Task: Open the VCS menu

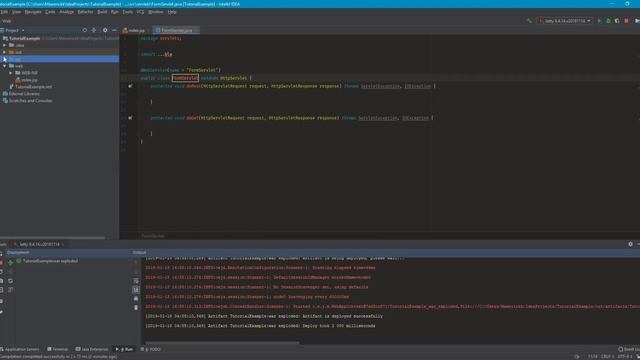Action: tap(140, 12)
